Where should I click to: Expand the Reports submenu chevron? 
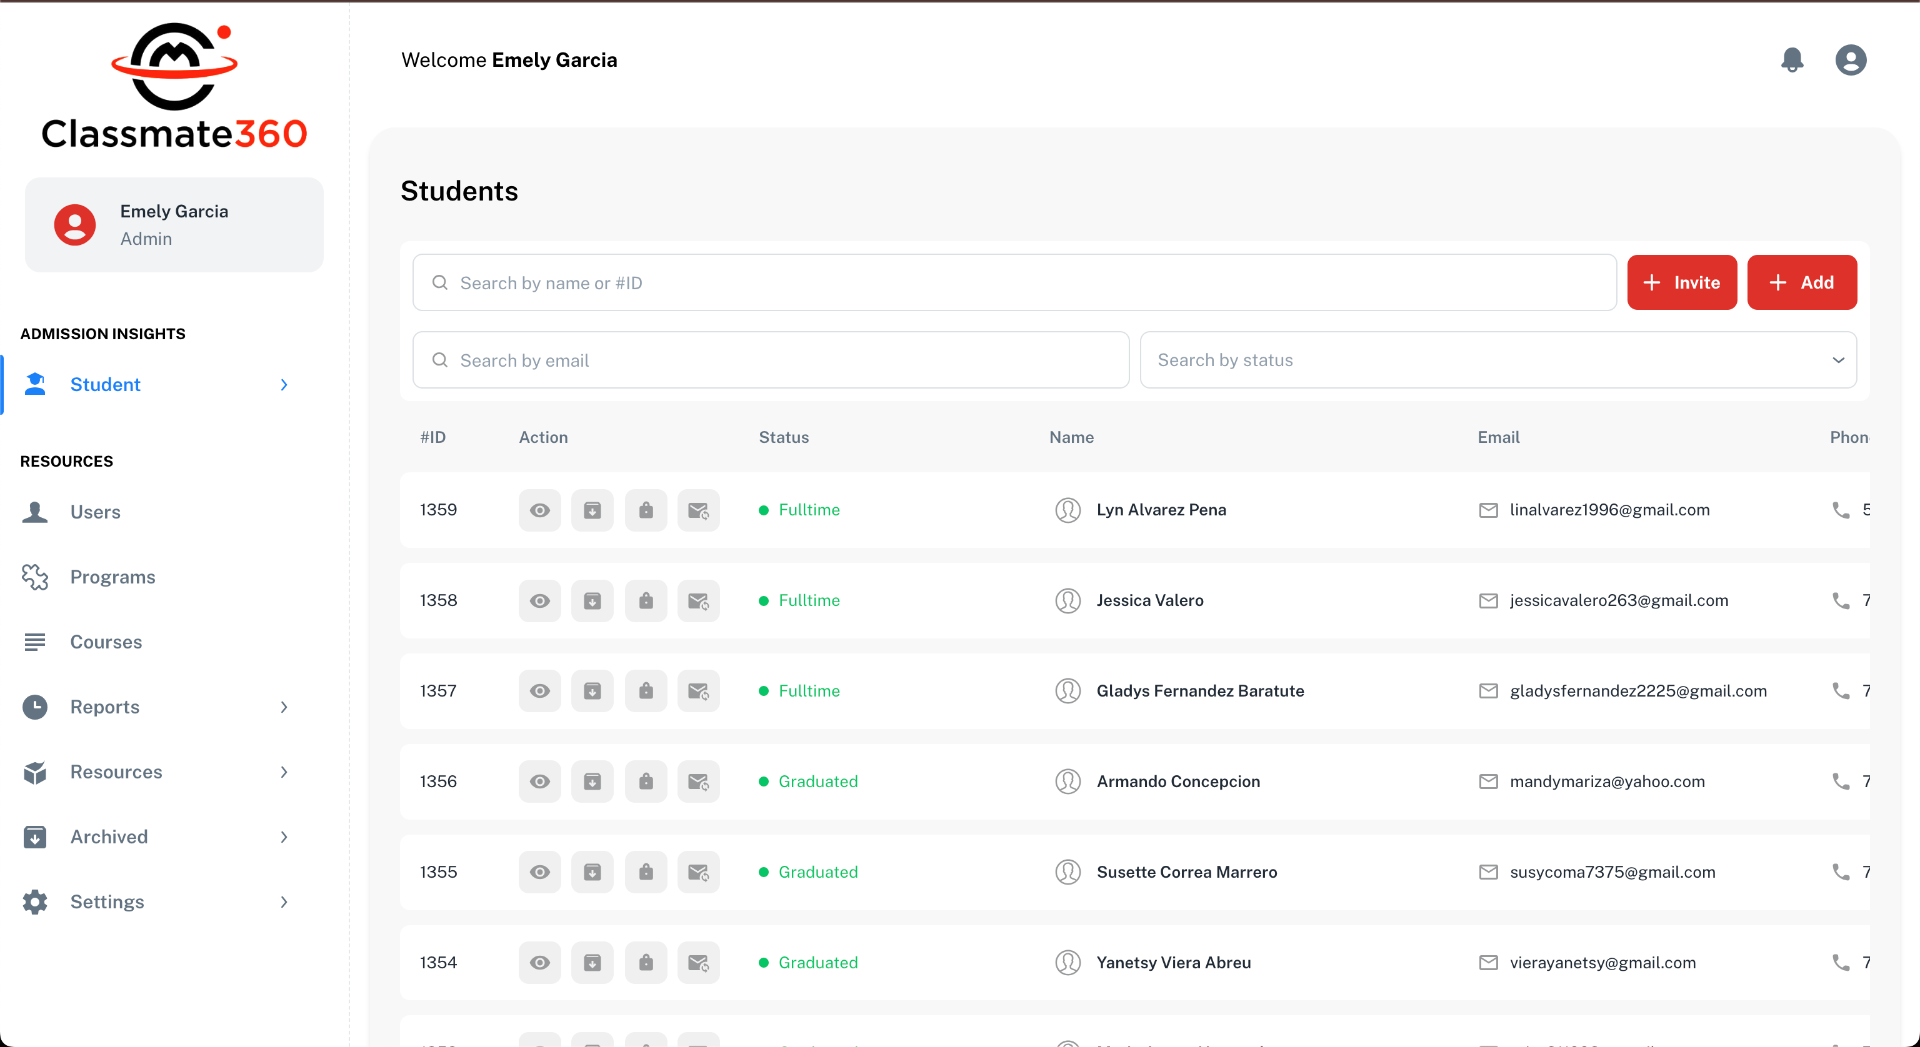click(284, 707)
